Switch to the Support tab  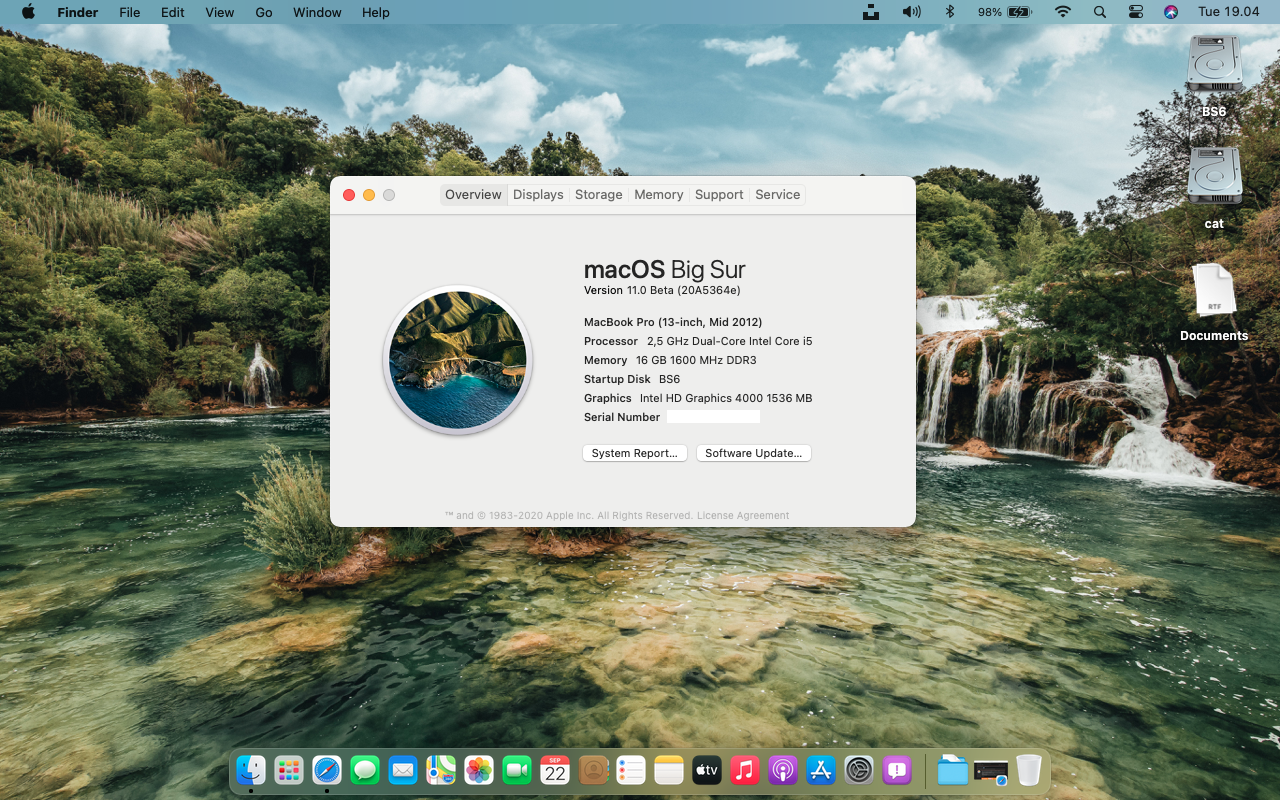tap(719, 195)
